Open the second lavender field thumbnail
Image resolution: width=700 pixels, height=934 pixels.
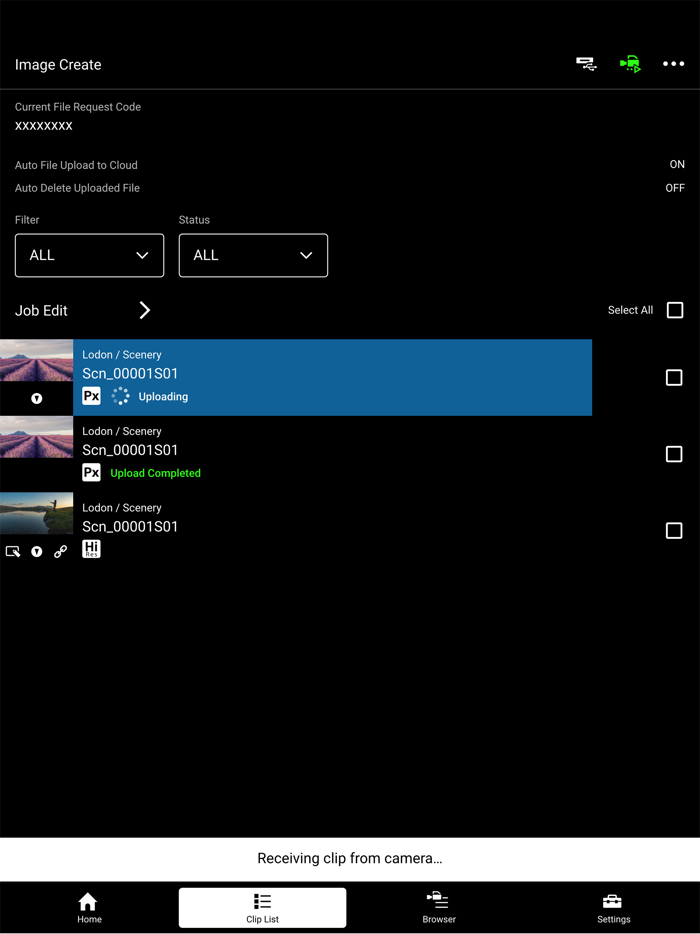pyautogui.click(x=36, y=437)
